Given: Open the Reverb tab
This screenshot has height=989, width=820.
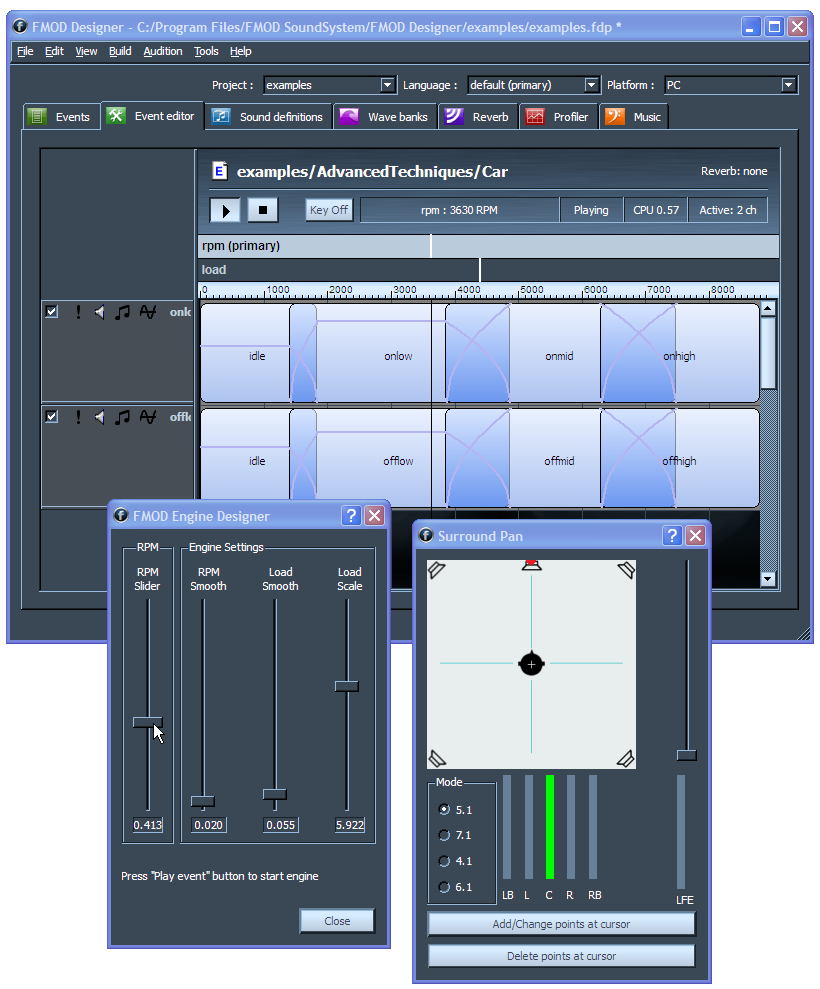Looking at the screenshot, I should [x=478, y=117].
